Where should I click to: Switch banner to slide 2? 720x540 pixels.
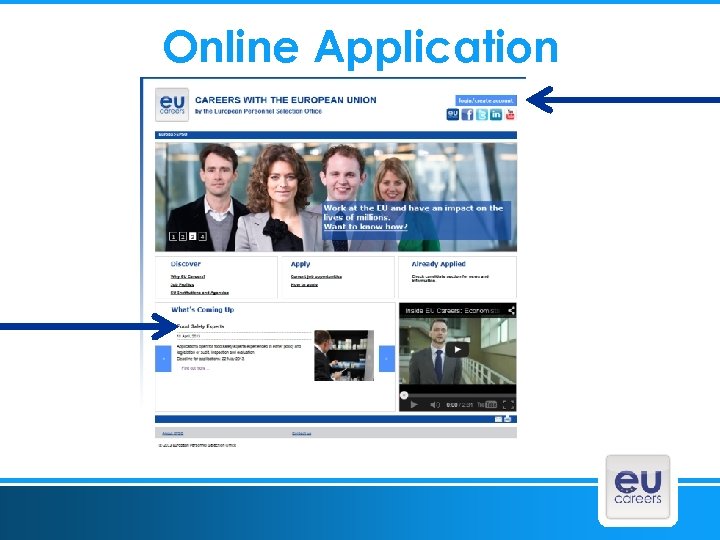(183, 236)
